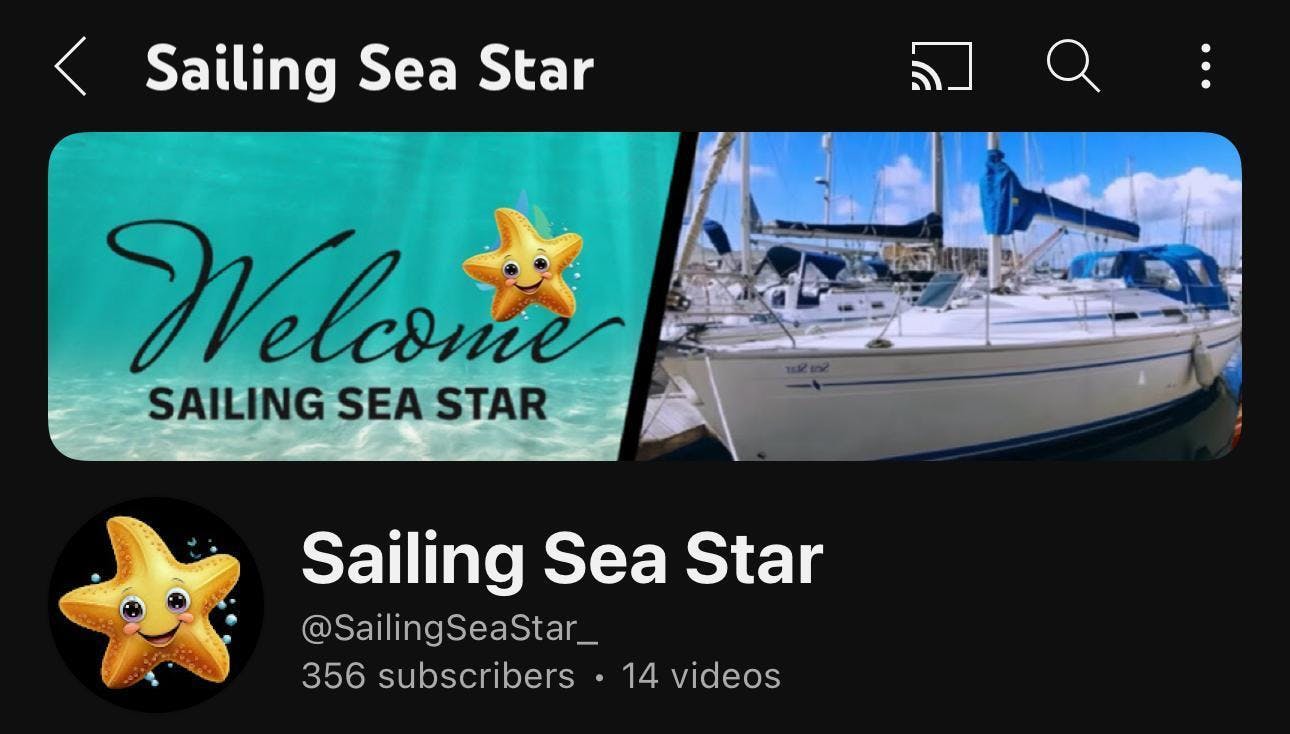1290x734 pixels.
Task: Tap the large Sailing Sea Star channel name
Action: click(x=562, y=558)
